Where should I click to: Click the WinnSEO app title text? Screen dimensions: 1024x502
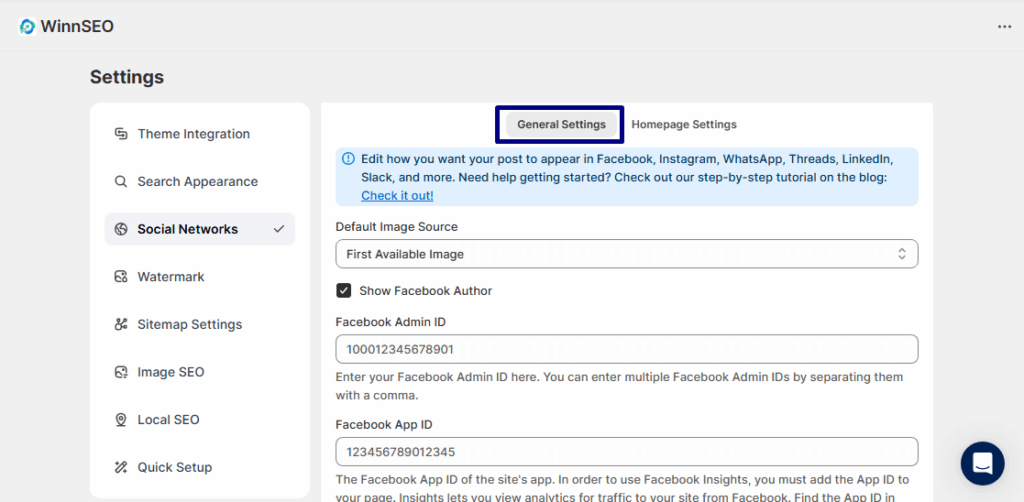tap(77, 27)
